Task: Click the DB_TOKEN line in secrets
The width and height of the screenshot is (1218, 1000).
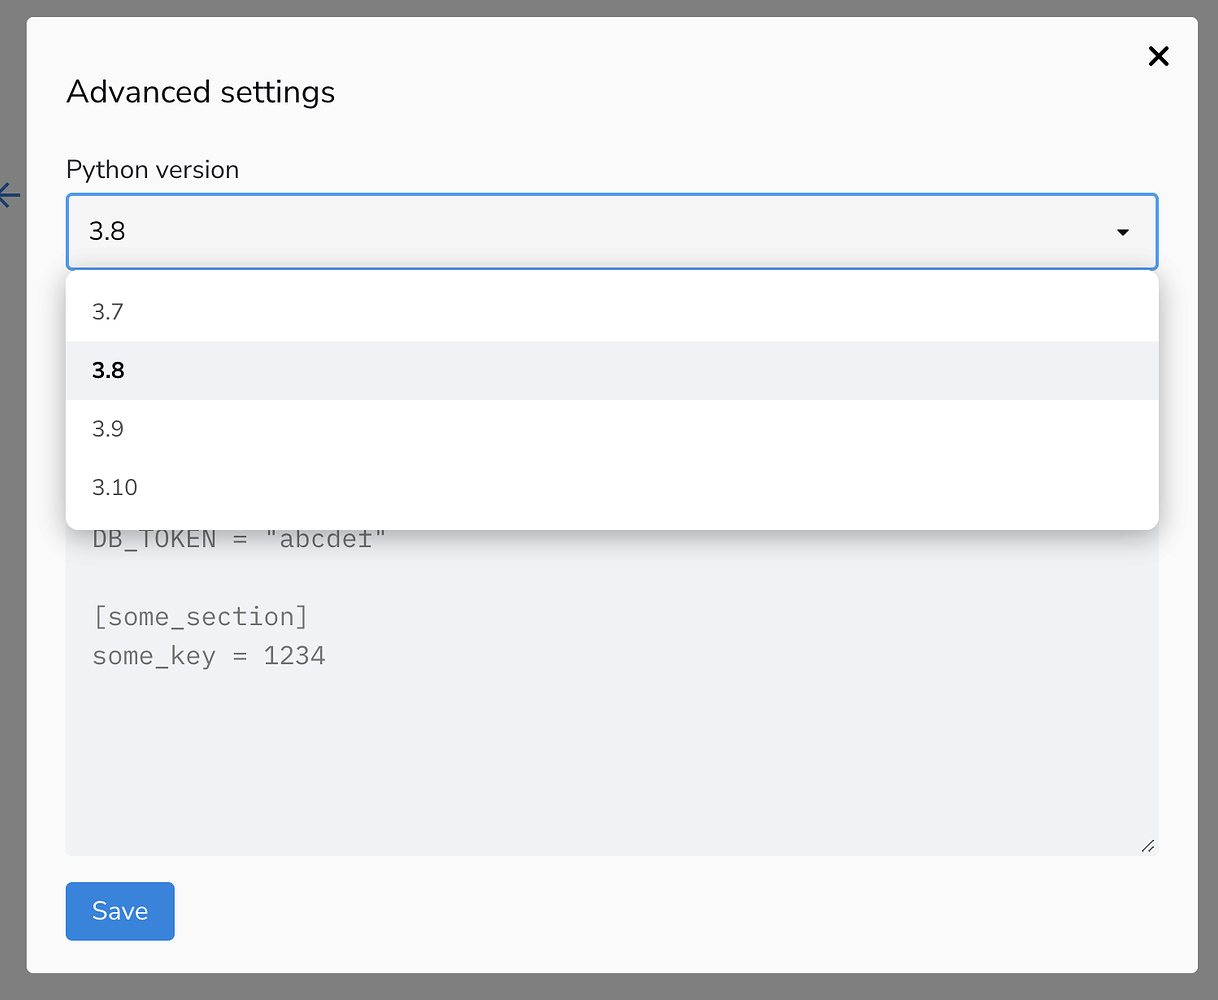Action: click(x=240, y=540)
